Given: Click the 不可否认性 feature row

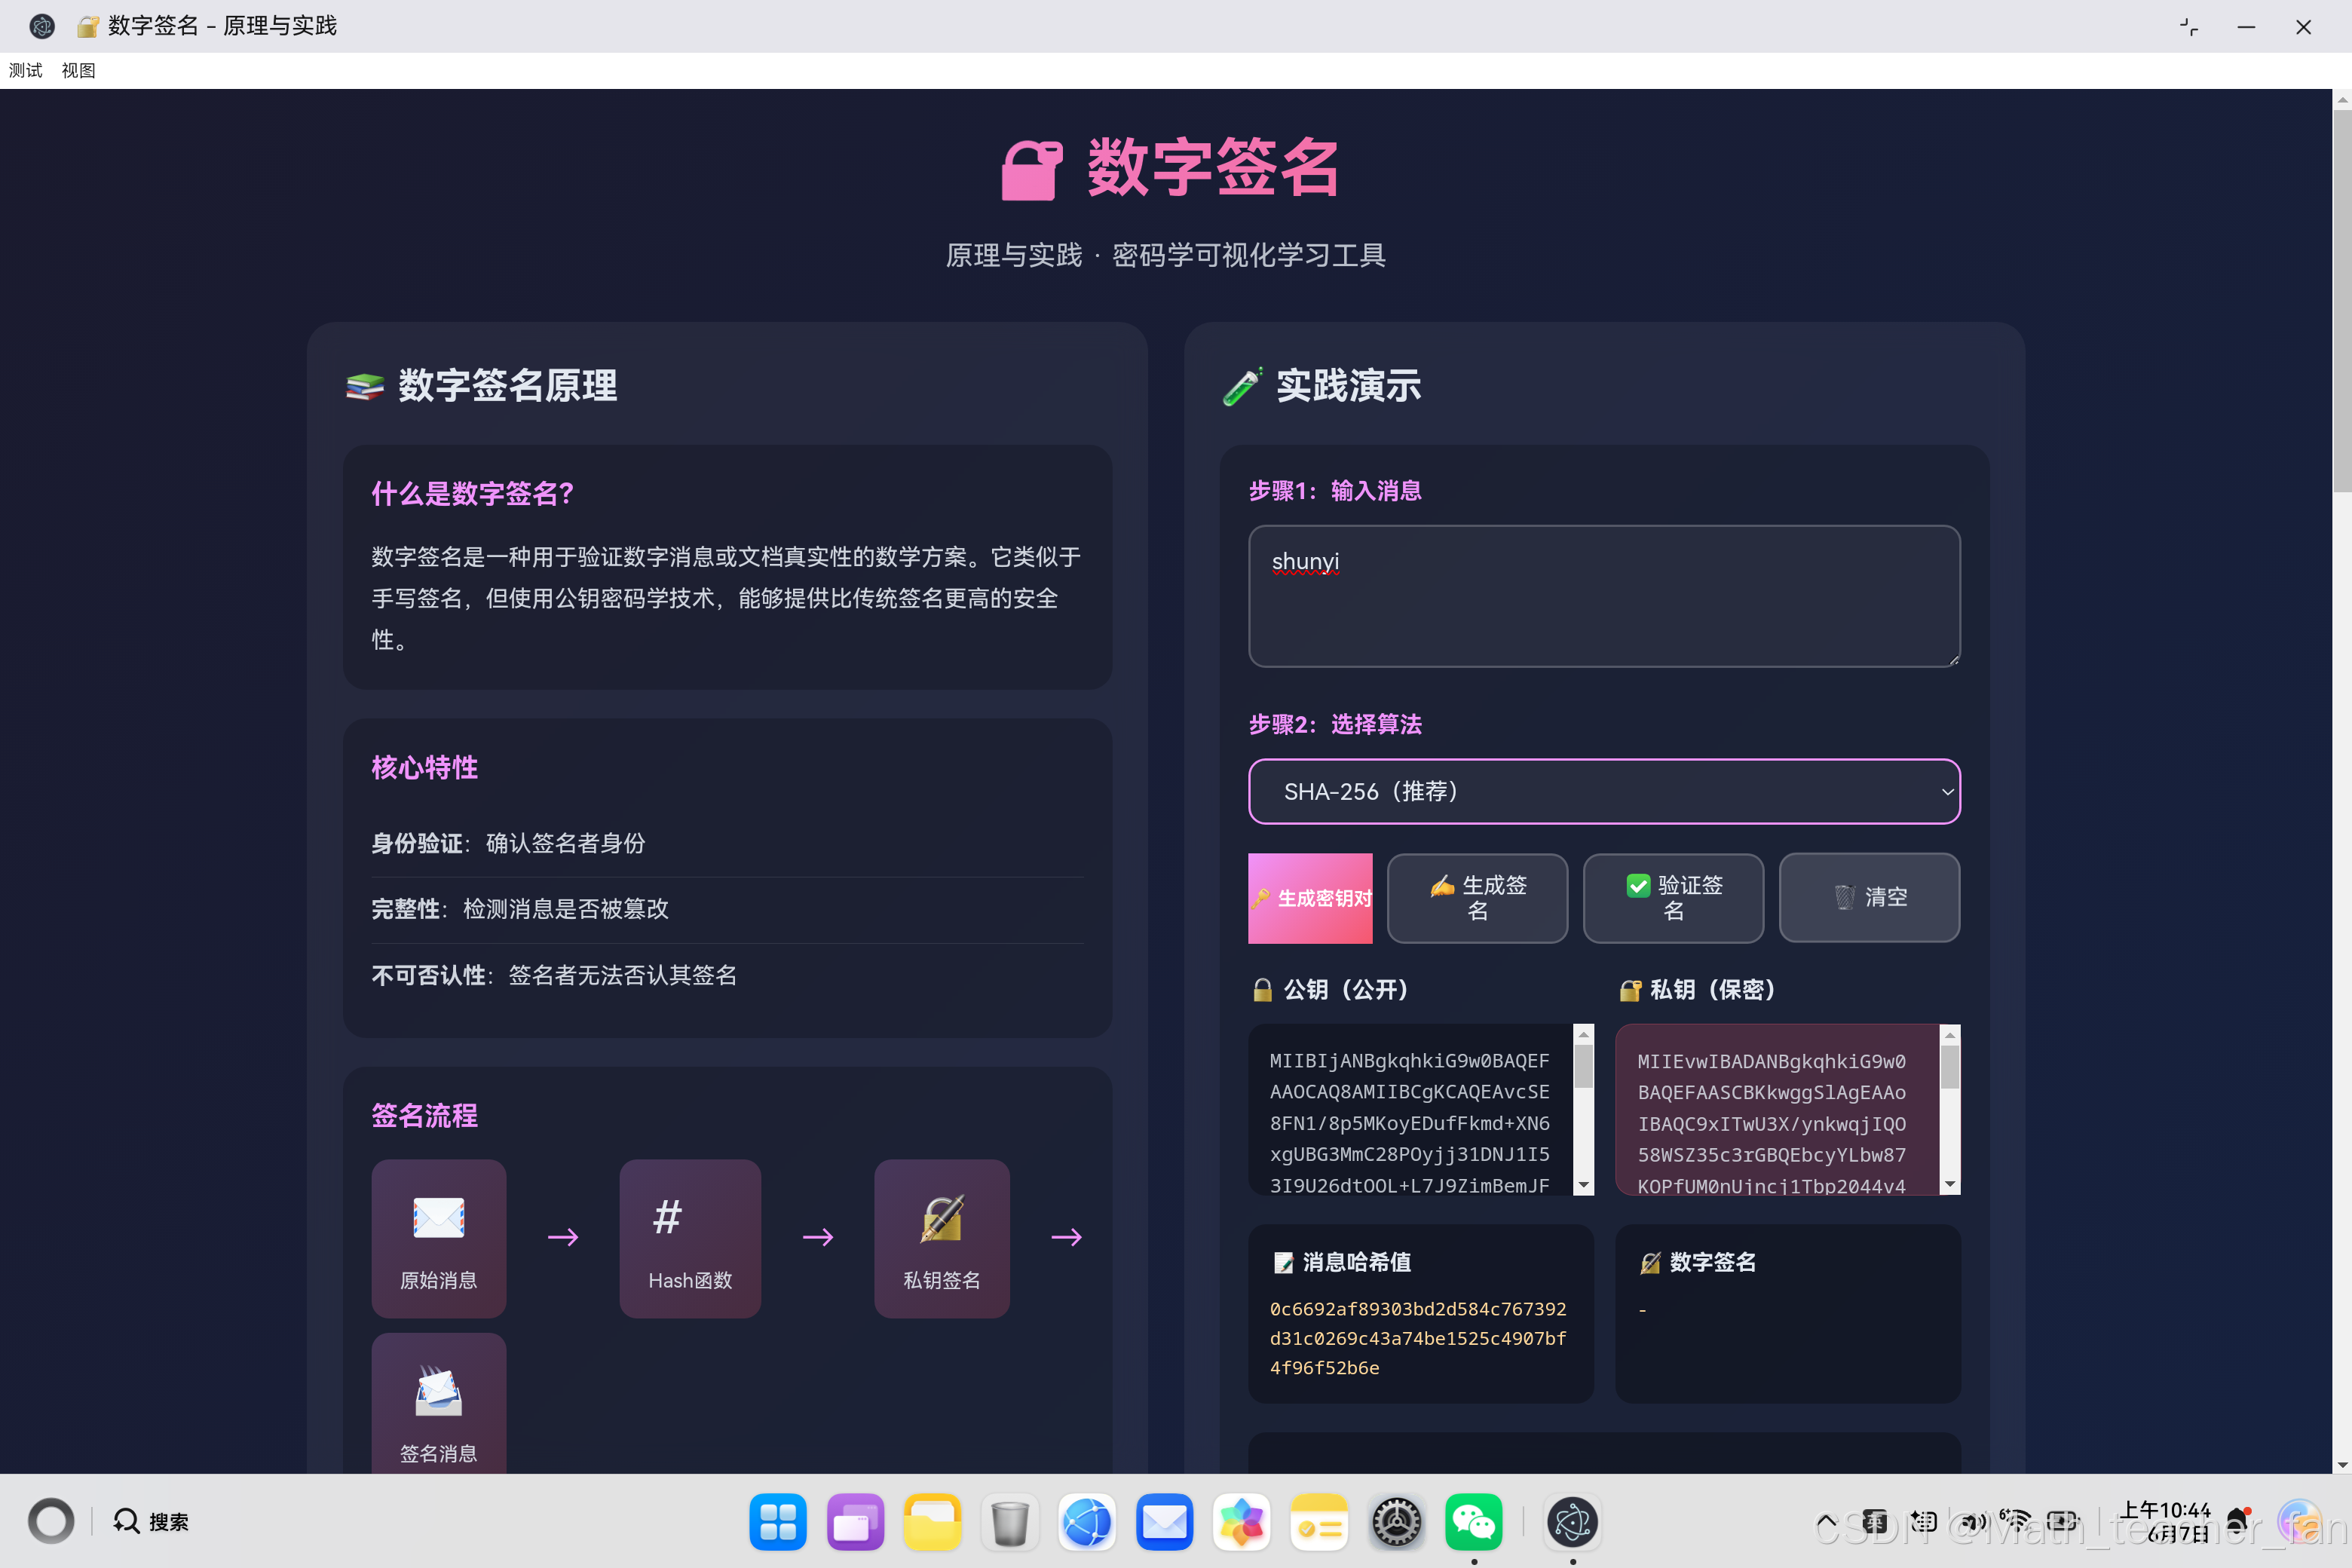Looking at the screenshot, I should tap(727, 975).
